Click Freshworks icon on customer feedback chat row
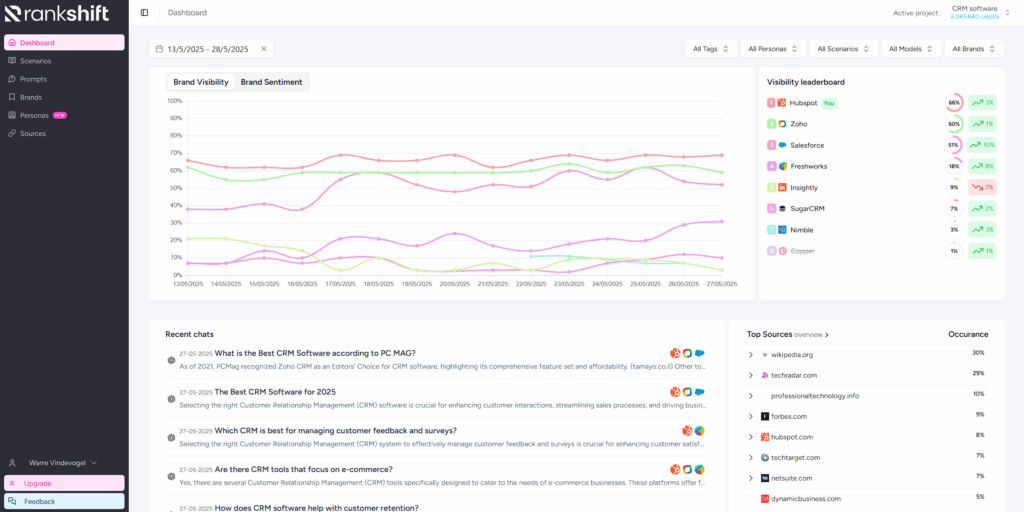 point(699,430)
